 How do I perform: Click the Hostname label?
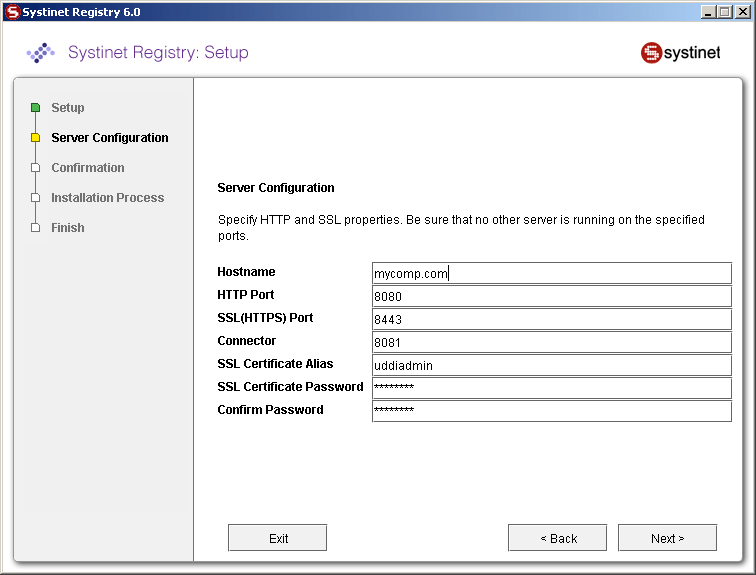click(x=246, y=272)
